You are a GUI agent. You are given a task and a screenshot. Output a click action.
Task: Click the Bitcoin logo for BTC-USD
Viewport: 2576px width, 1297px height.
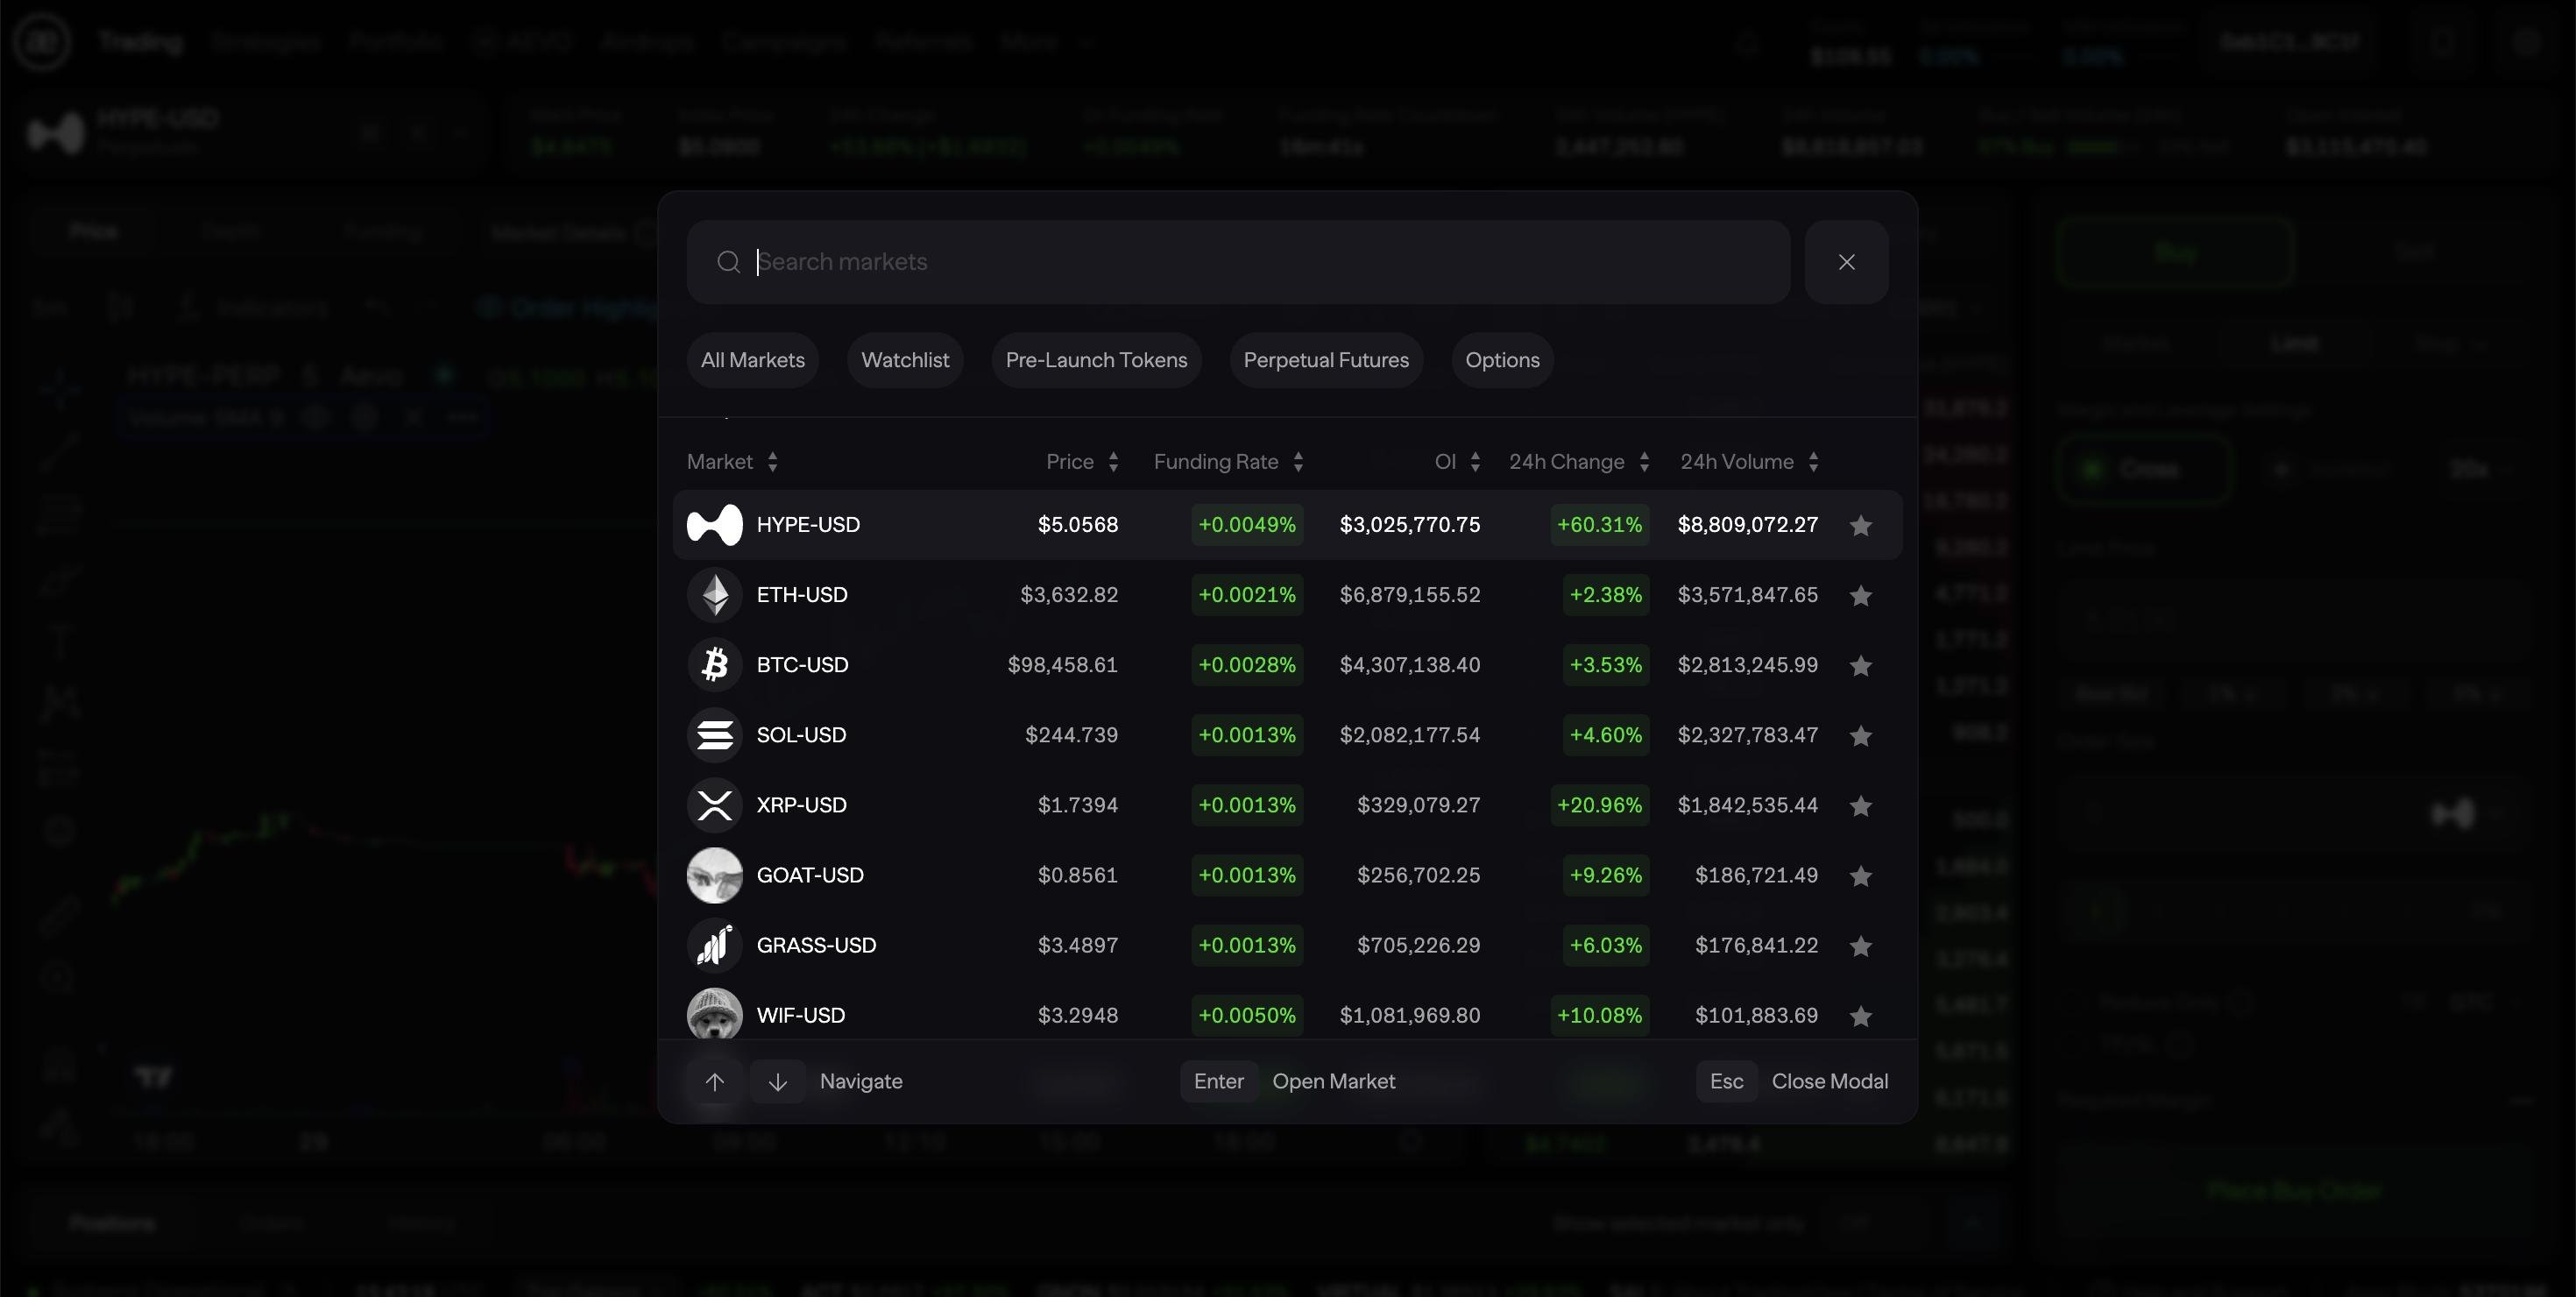715,665
